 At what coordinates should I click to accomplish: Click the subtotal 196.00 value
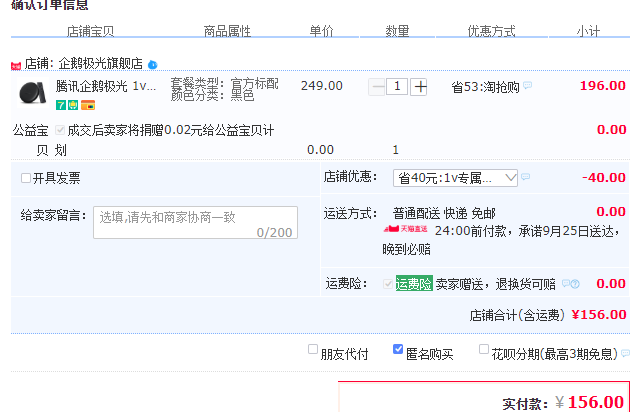coord(602,86)
